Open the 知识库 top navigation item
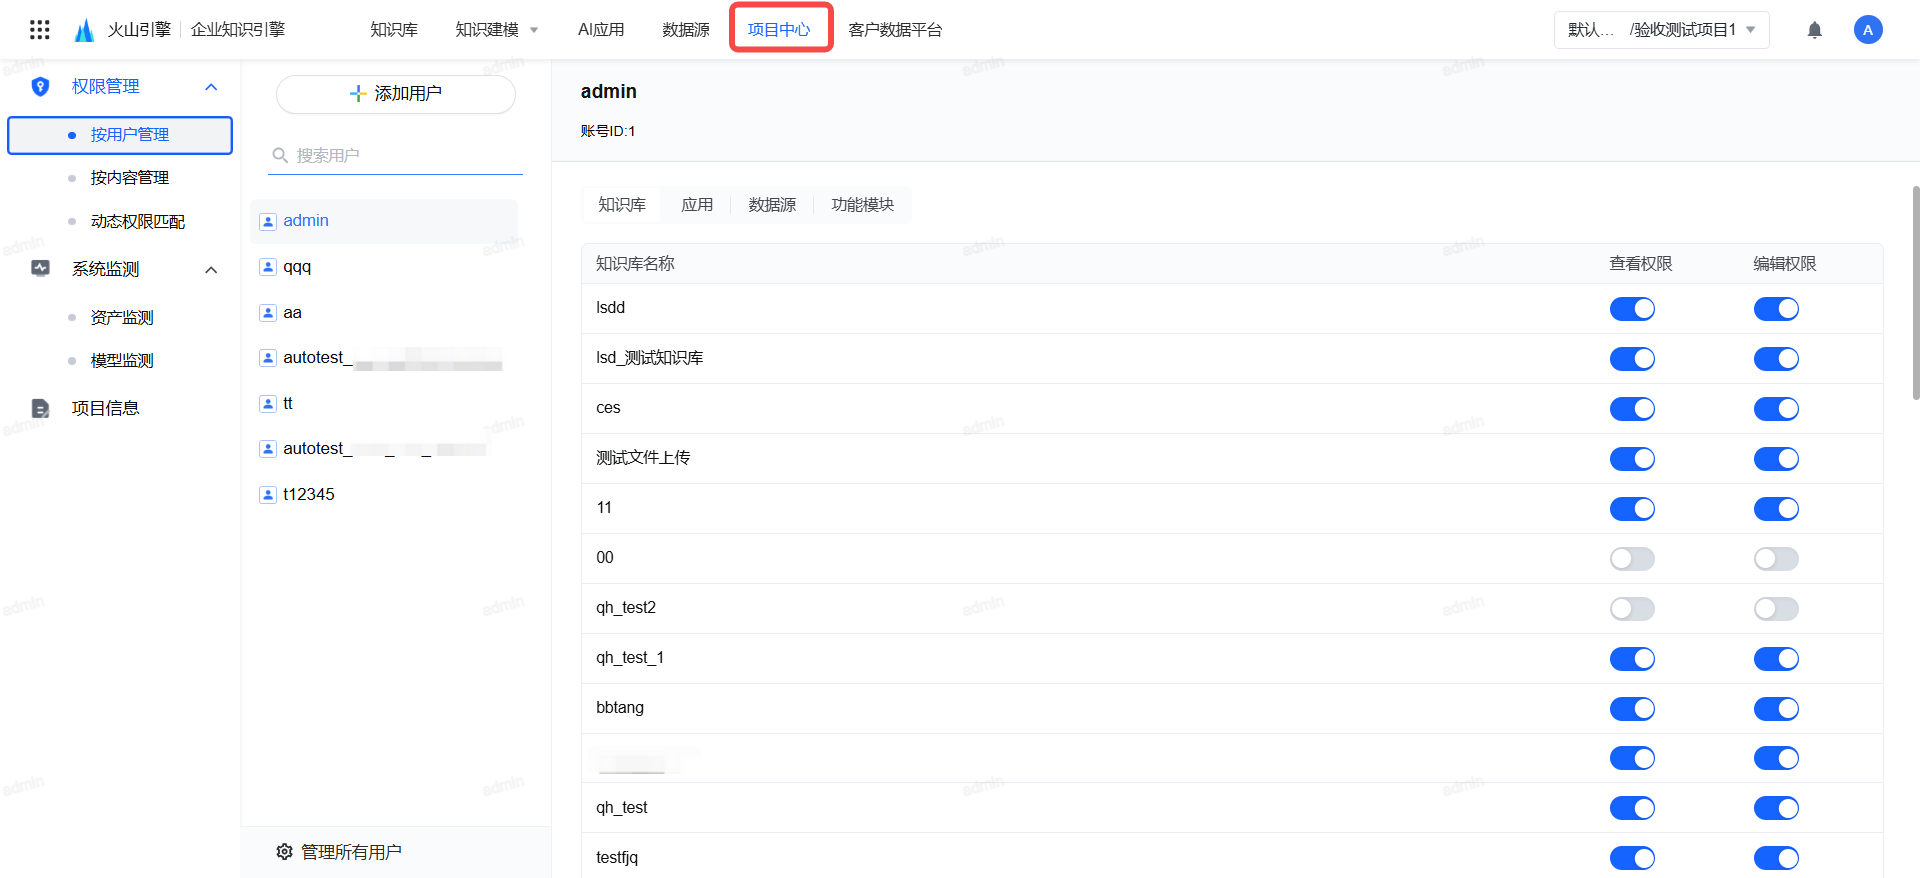This screenshot has width=1920, height=878. tap(394, 30)
